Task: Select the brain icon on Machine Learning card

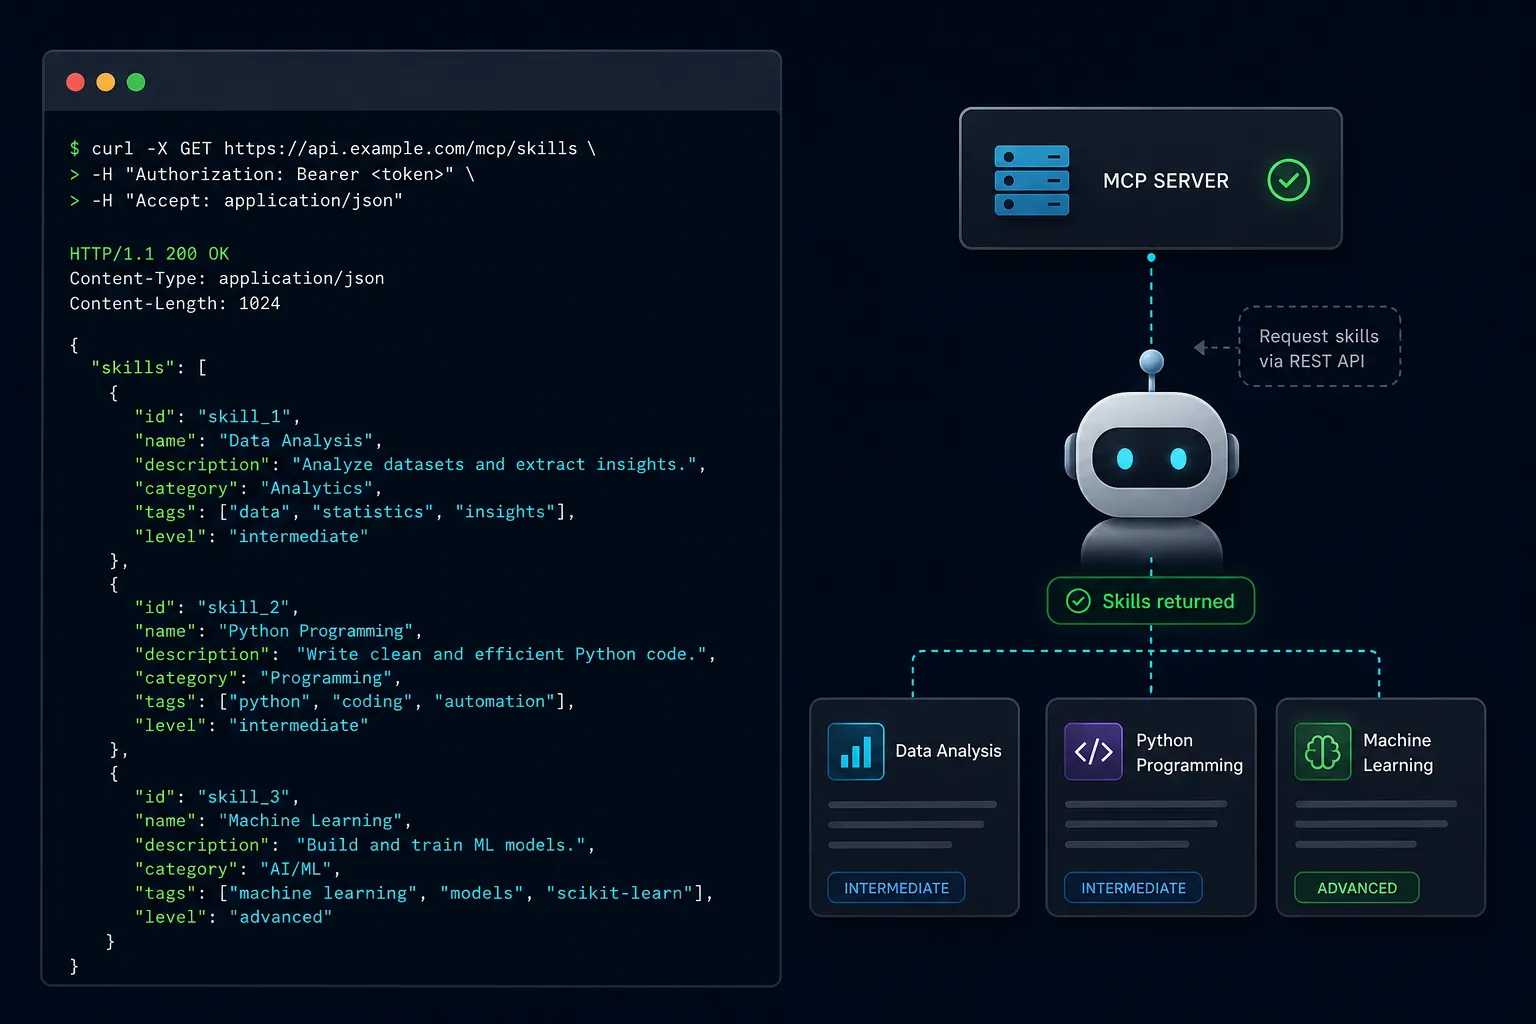Action: click(1322, 751)
